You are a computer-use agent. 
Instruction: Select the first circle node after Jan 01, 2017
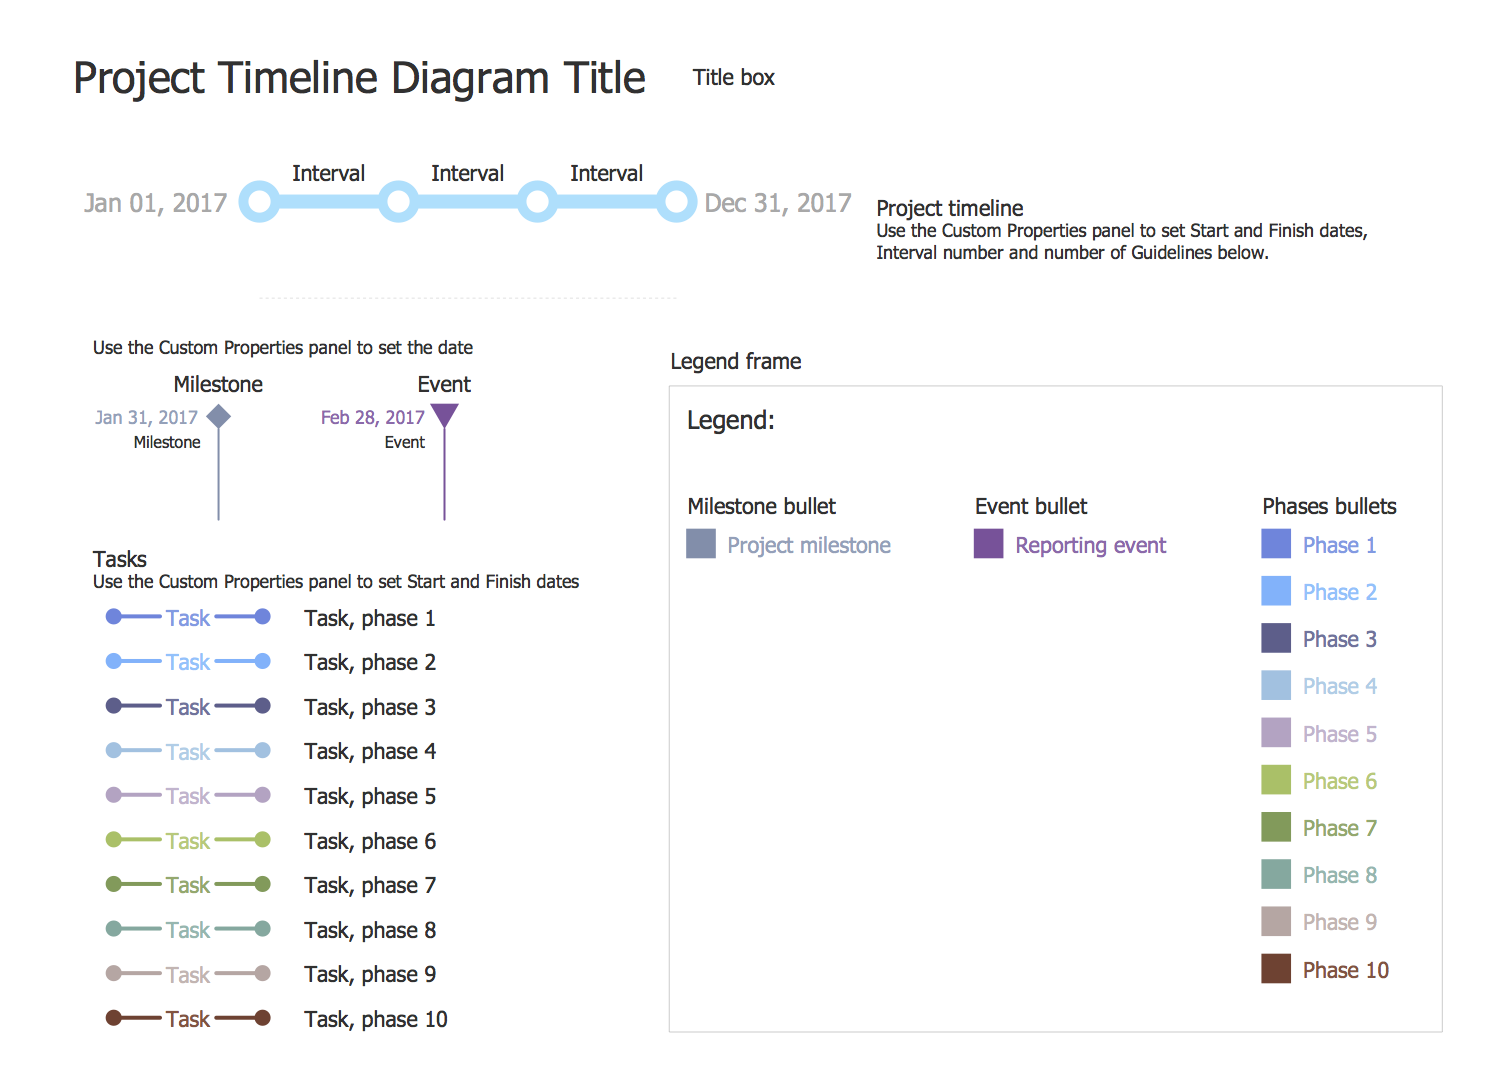[259, 202]
